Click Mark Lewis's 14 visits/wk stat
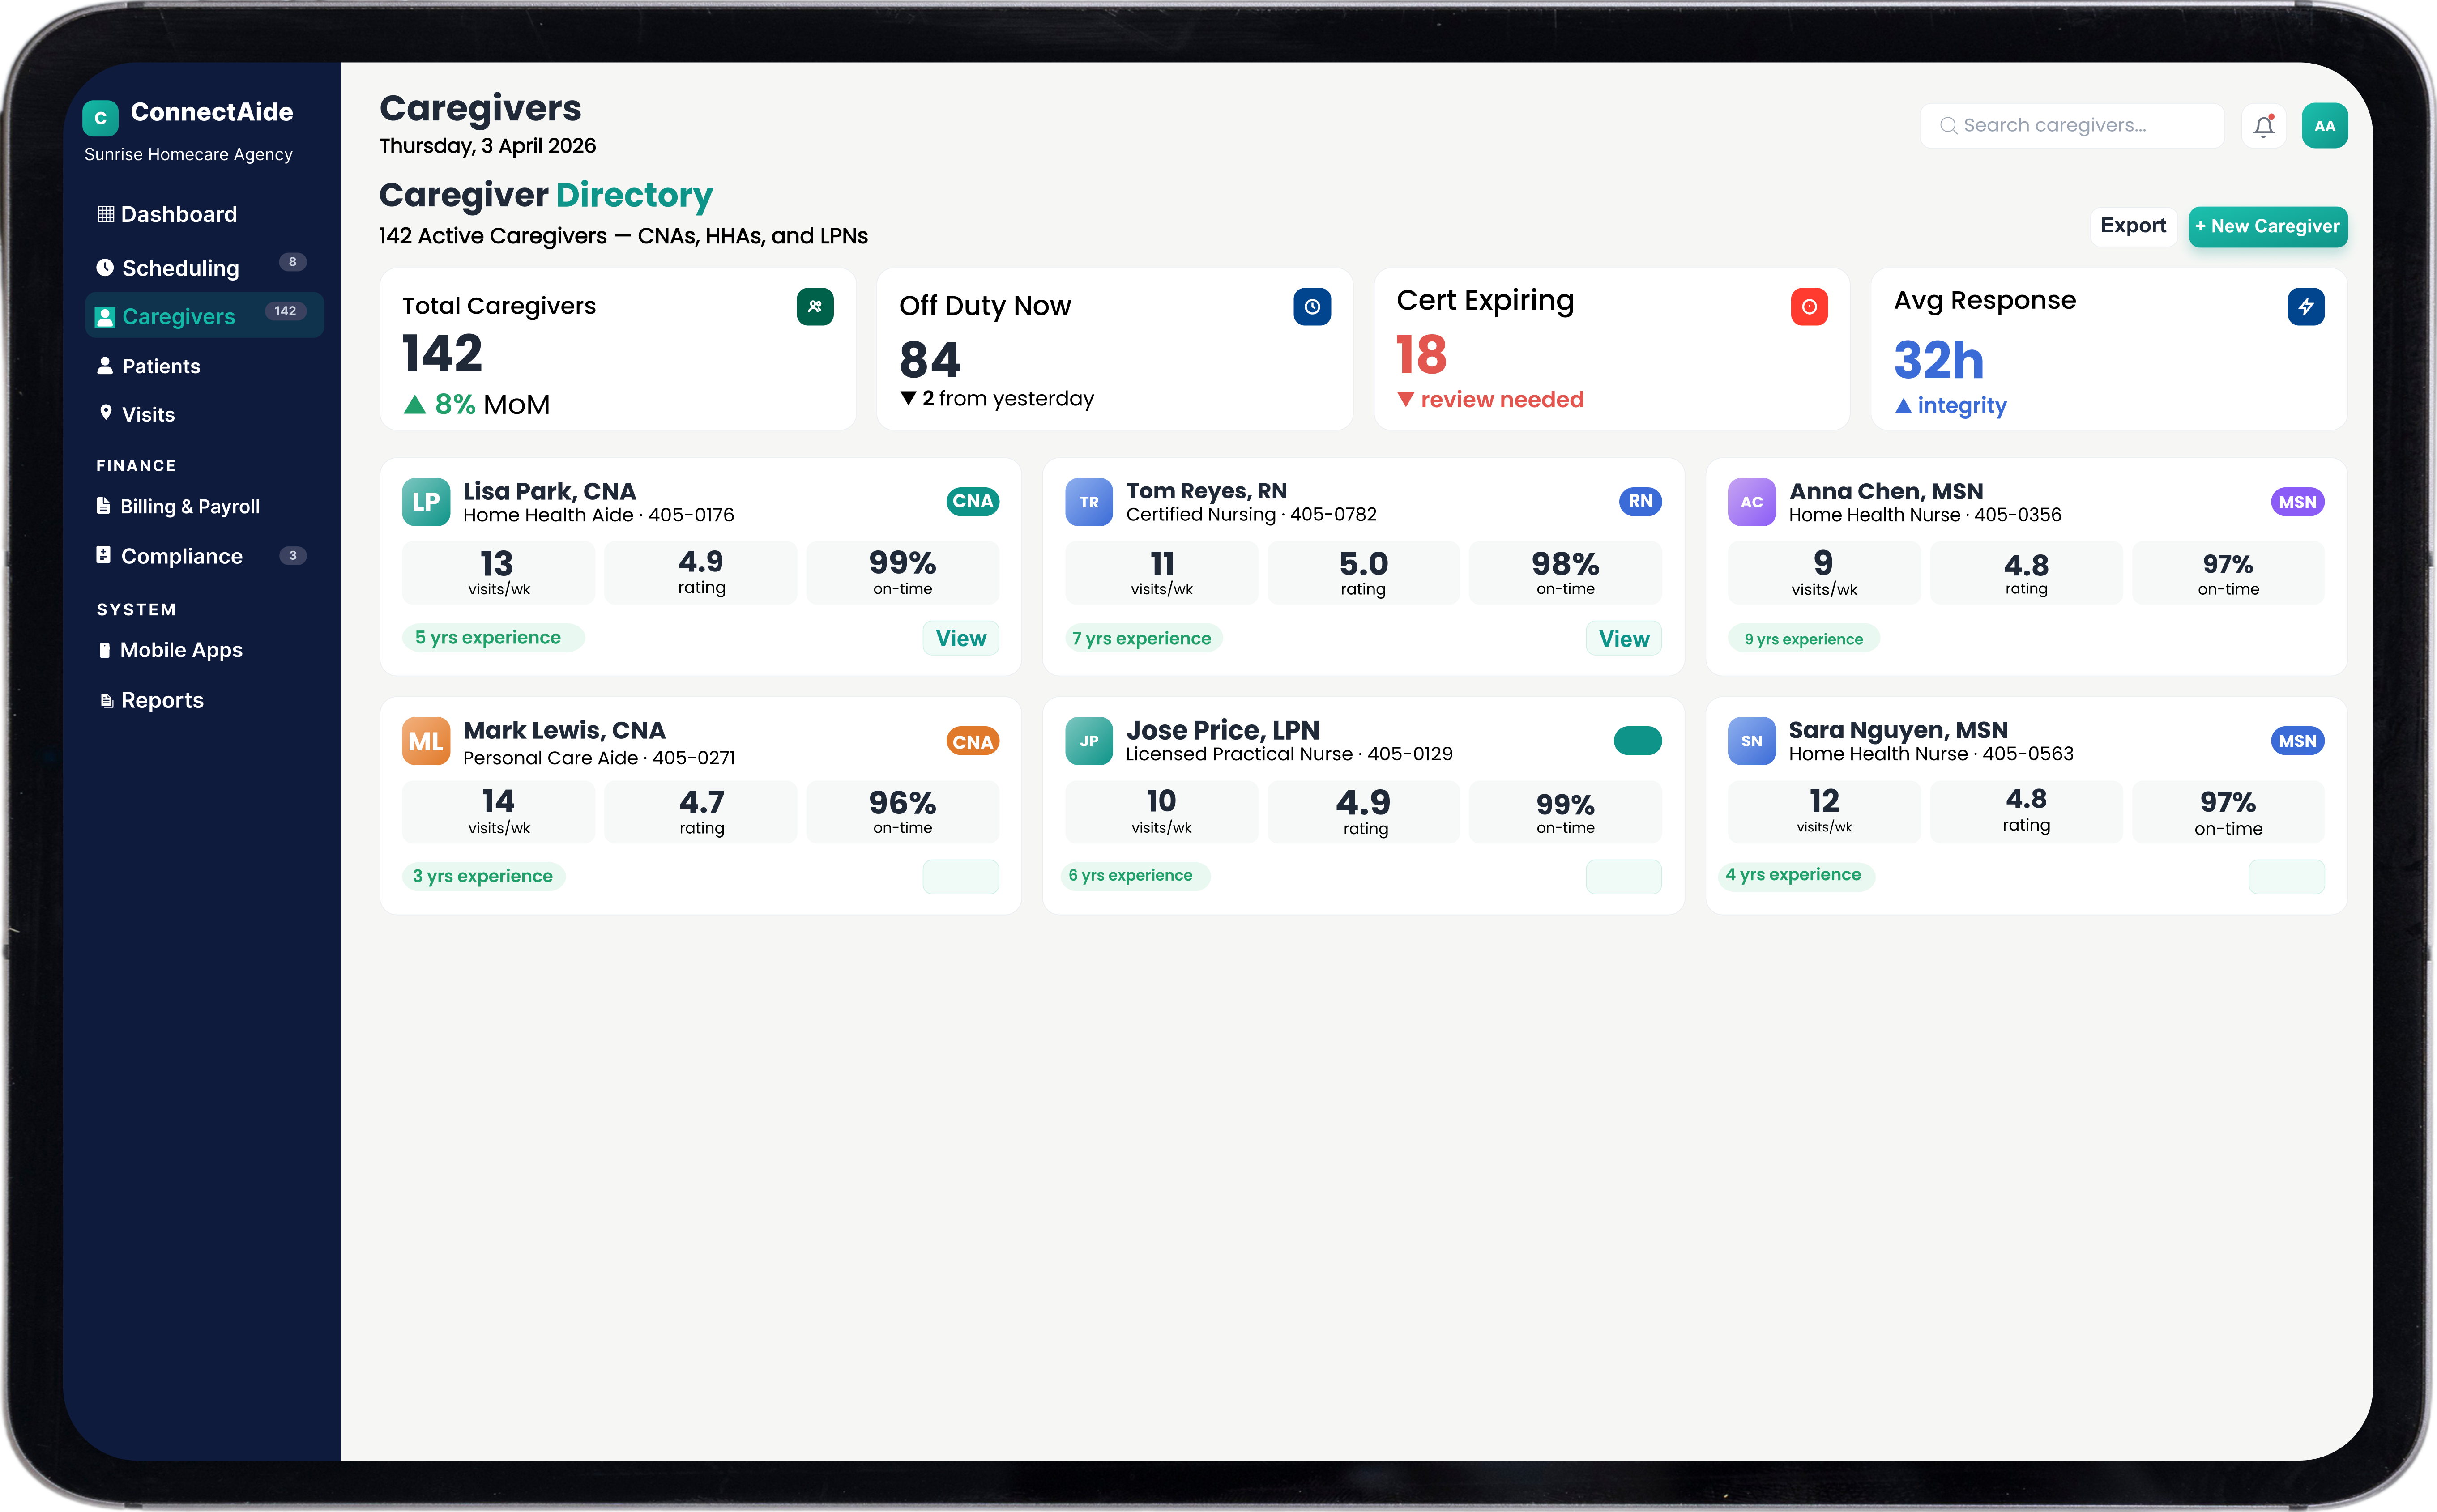Screen dimensions: 2437x1512 click(499, 812)
